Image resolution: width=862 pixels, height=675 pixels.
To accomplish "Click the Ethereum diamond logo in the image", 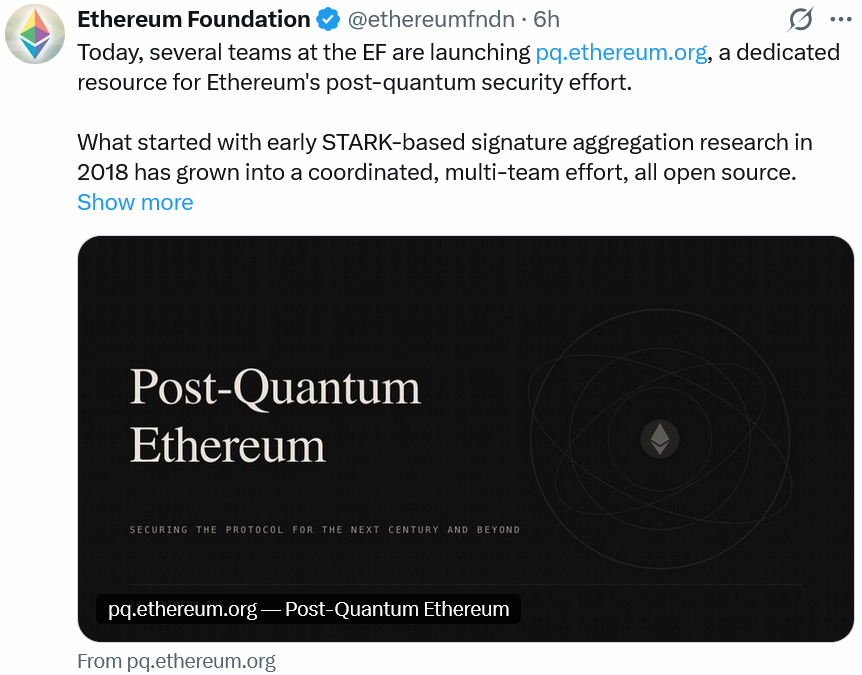I will 658,439.
